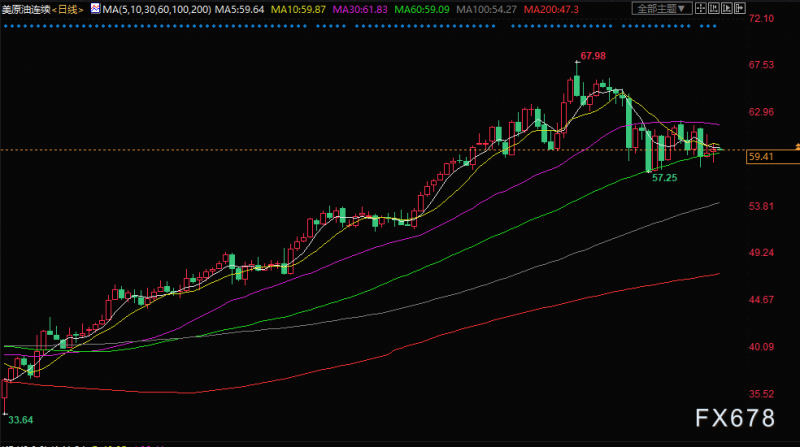Click the 57.25 low price marker
The width and height of the screenshot is (800, 447).
(x=664, y=178)
